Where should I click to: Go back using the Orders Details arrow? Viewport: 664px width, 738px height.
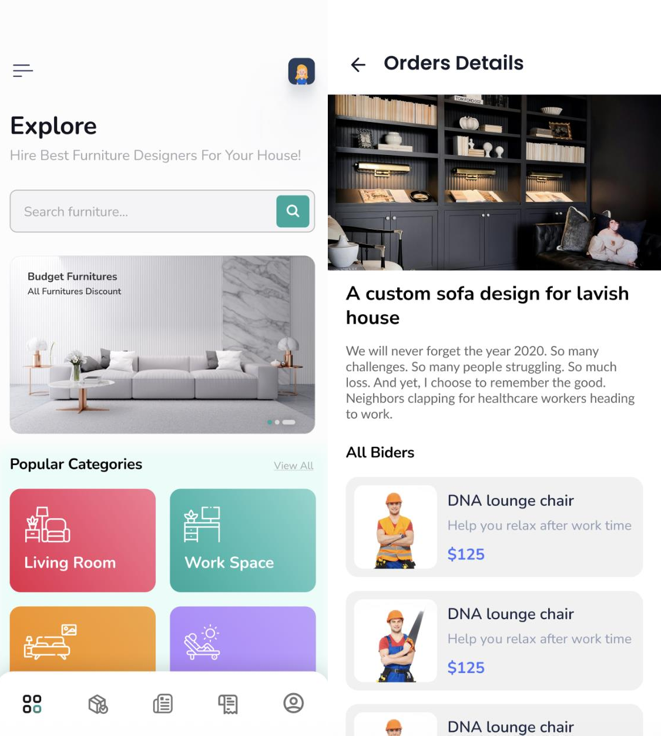click(x=358, y=64)
